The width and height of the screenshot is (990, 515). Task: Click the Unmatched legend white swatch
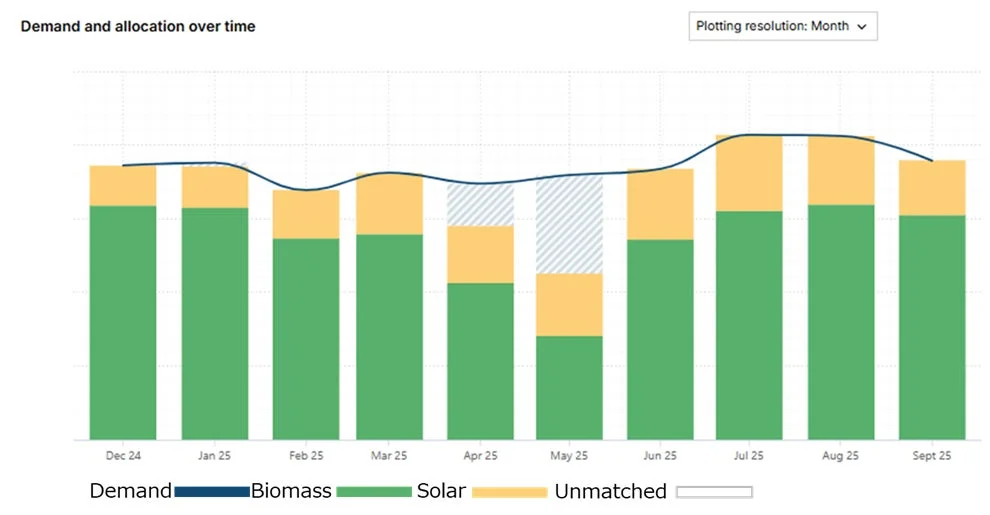(714, 491)
